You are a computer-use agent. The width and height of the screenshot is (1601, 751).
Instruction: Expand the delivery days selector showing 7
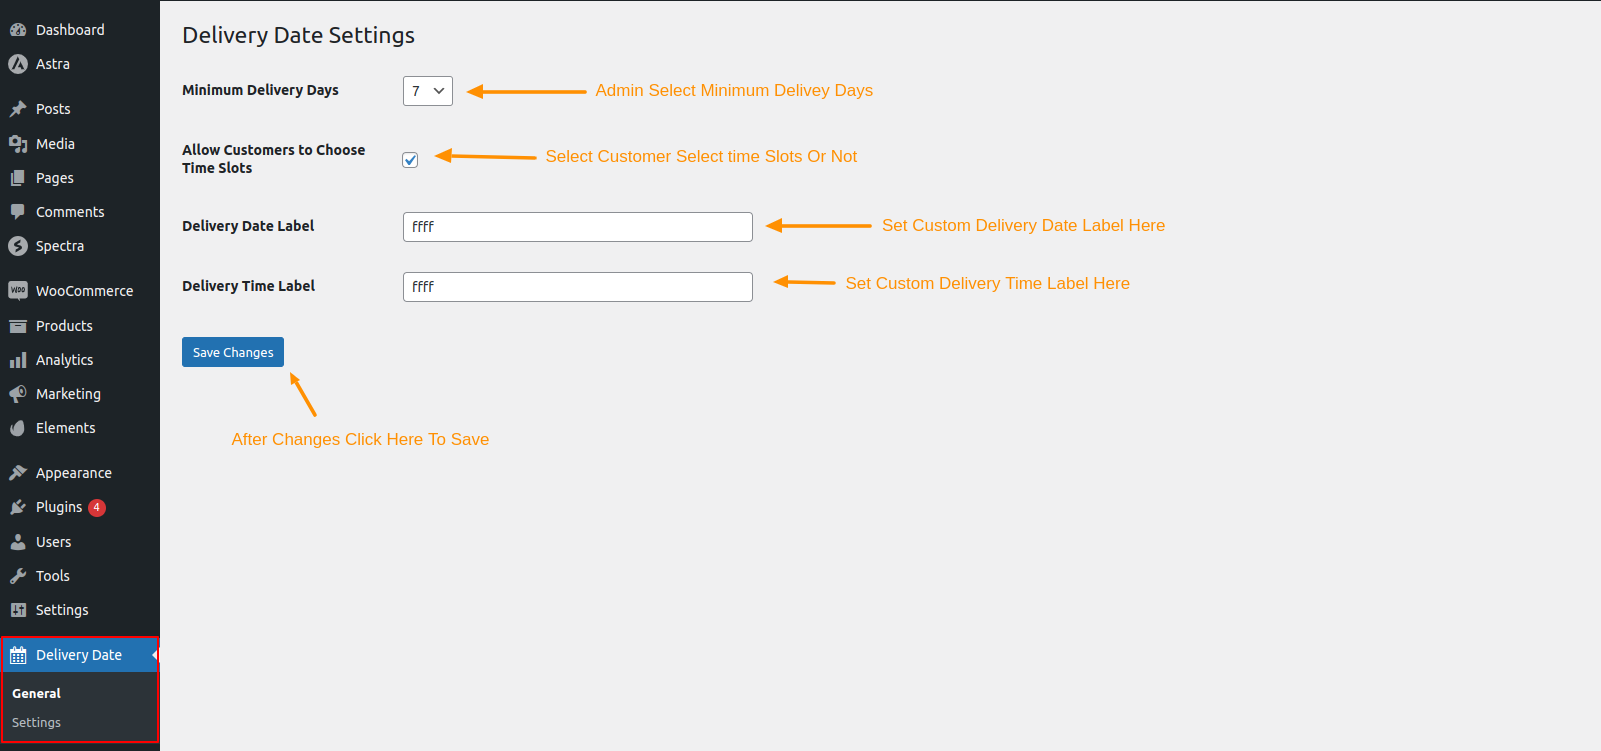[x=427, y=90]
